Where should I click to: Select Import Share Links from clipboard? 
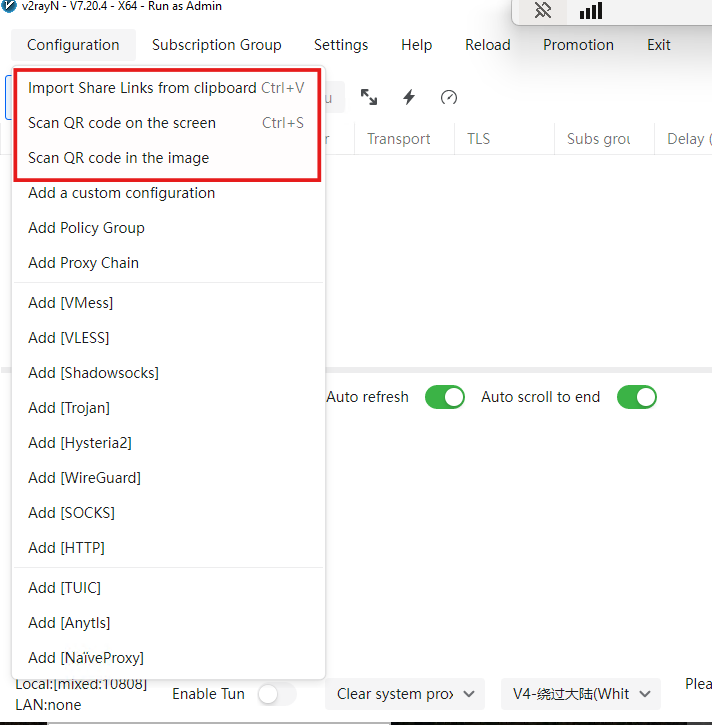coord(142,88)
